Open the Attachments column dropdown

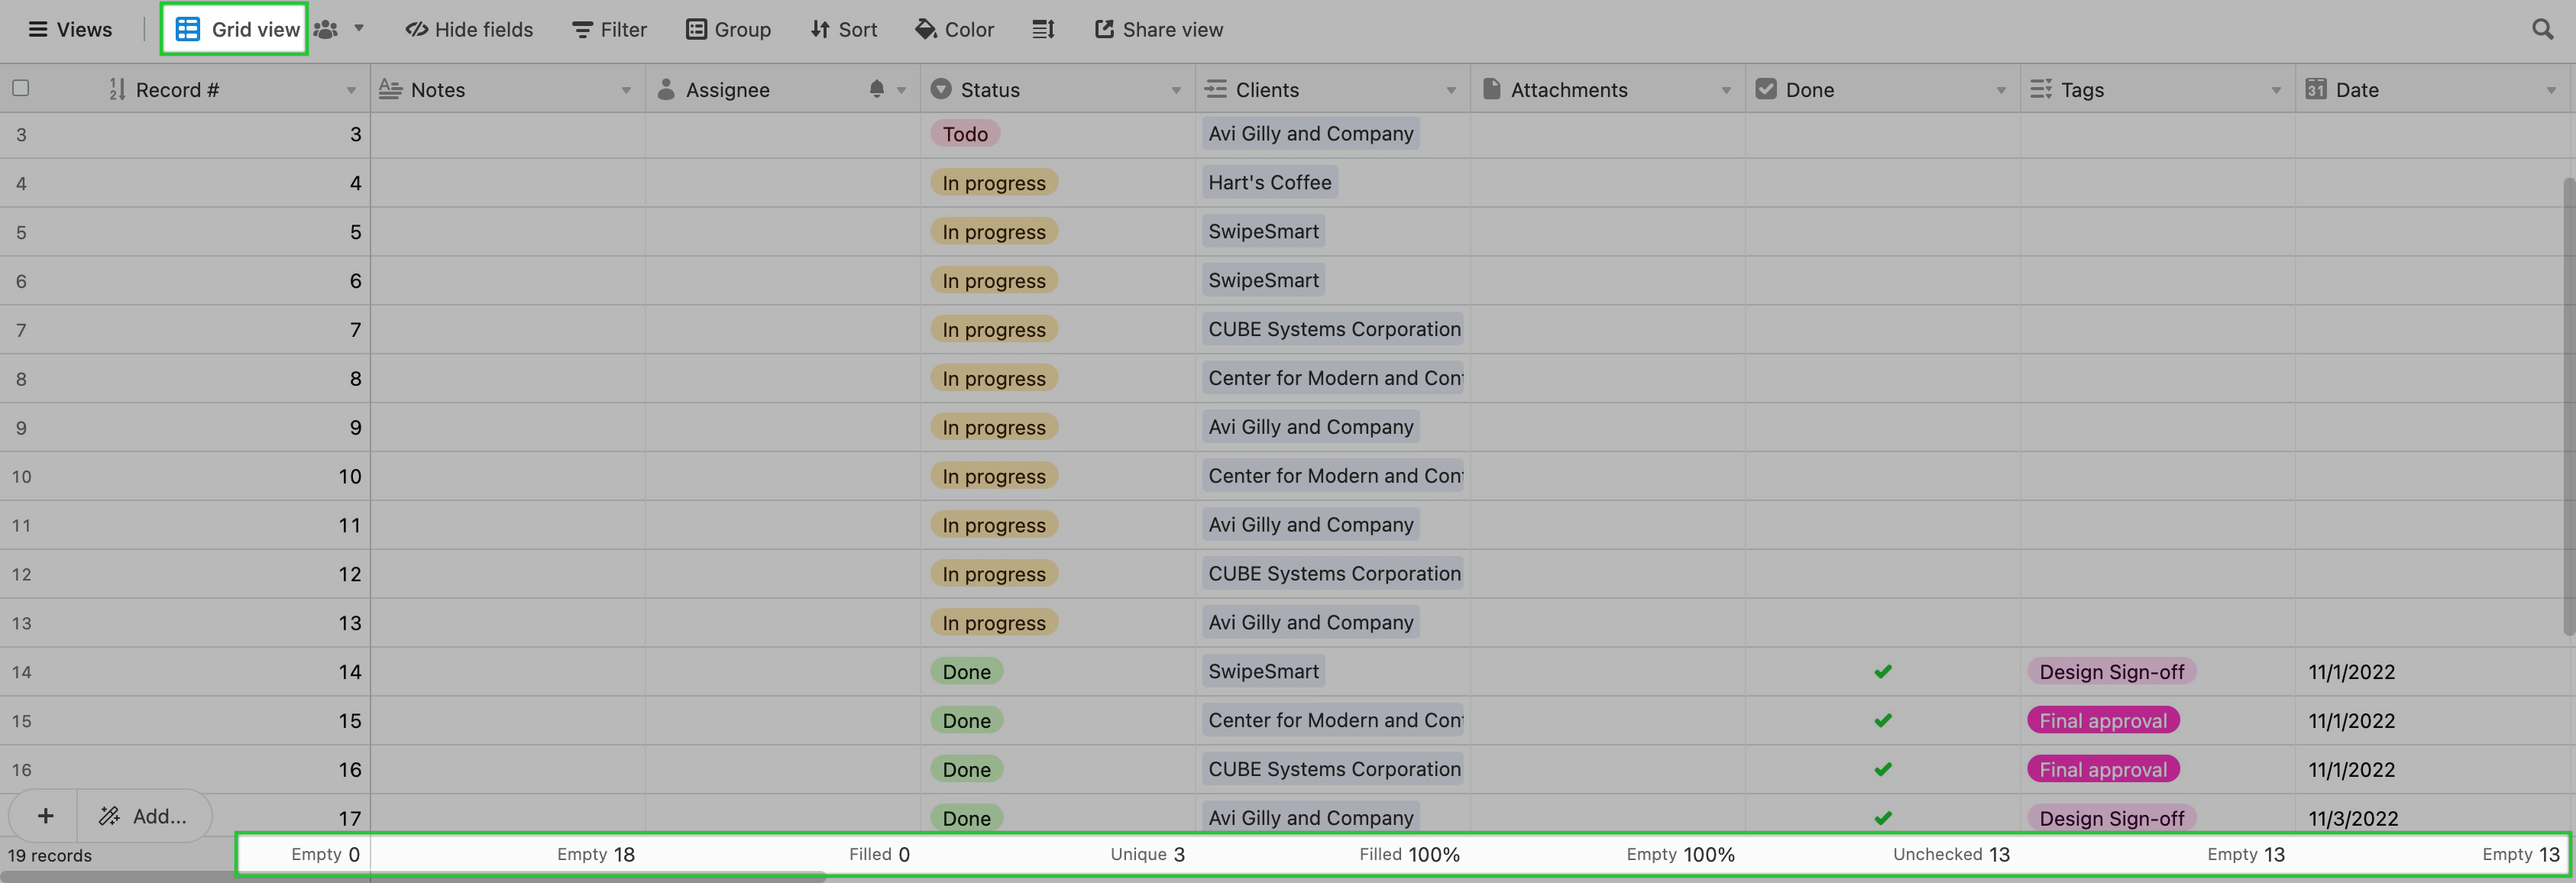[x=1726, y=90]
